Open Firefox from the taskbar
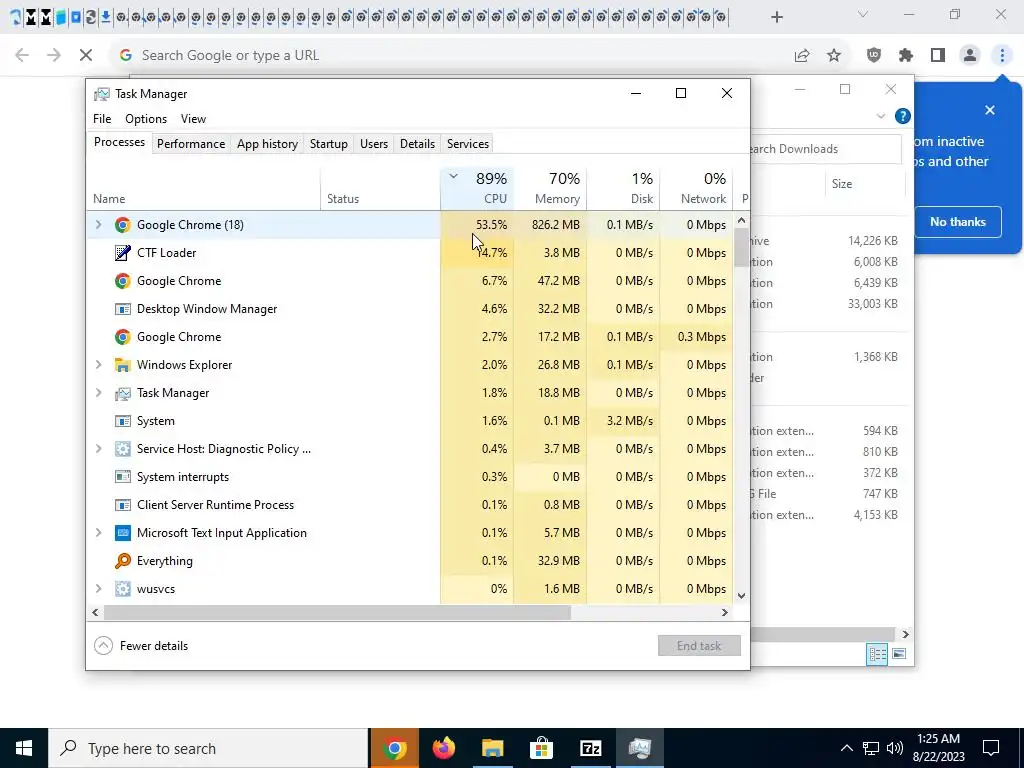Screen dimensions: 1024x768 click(x=444, y=748)
